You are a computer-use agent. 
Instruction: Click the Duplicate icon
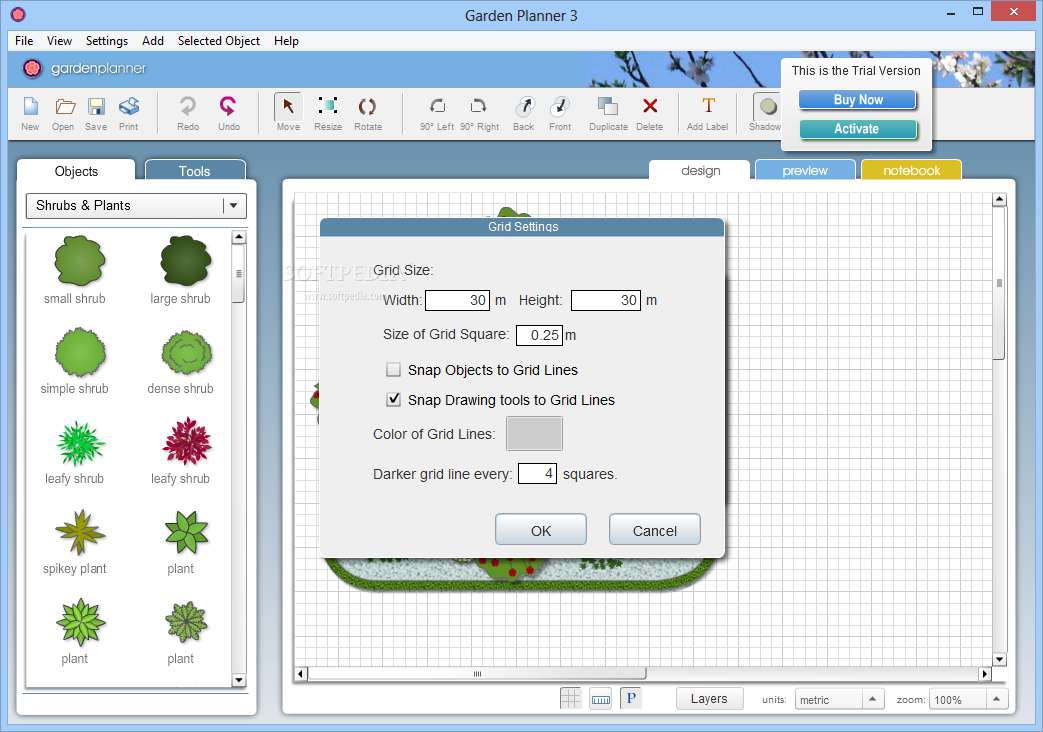(607, 106)
